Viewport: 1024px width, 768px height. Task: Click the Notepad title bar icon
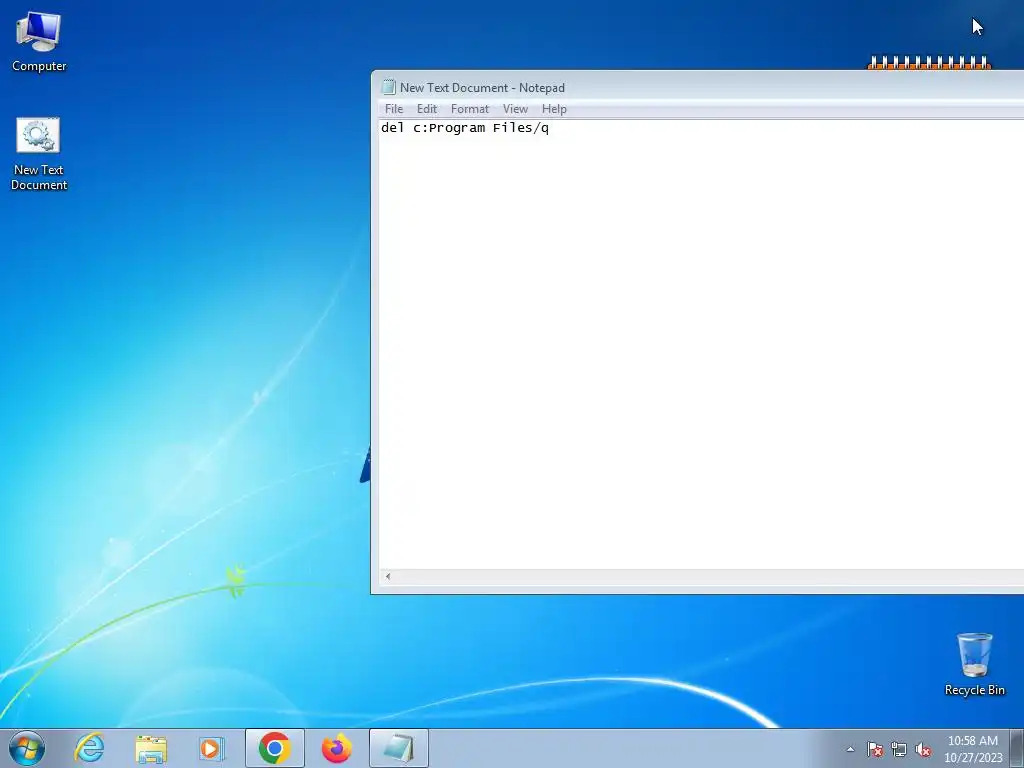tap(389, 87)
